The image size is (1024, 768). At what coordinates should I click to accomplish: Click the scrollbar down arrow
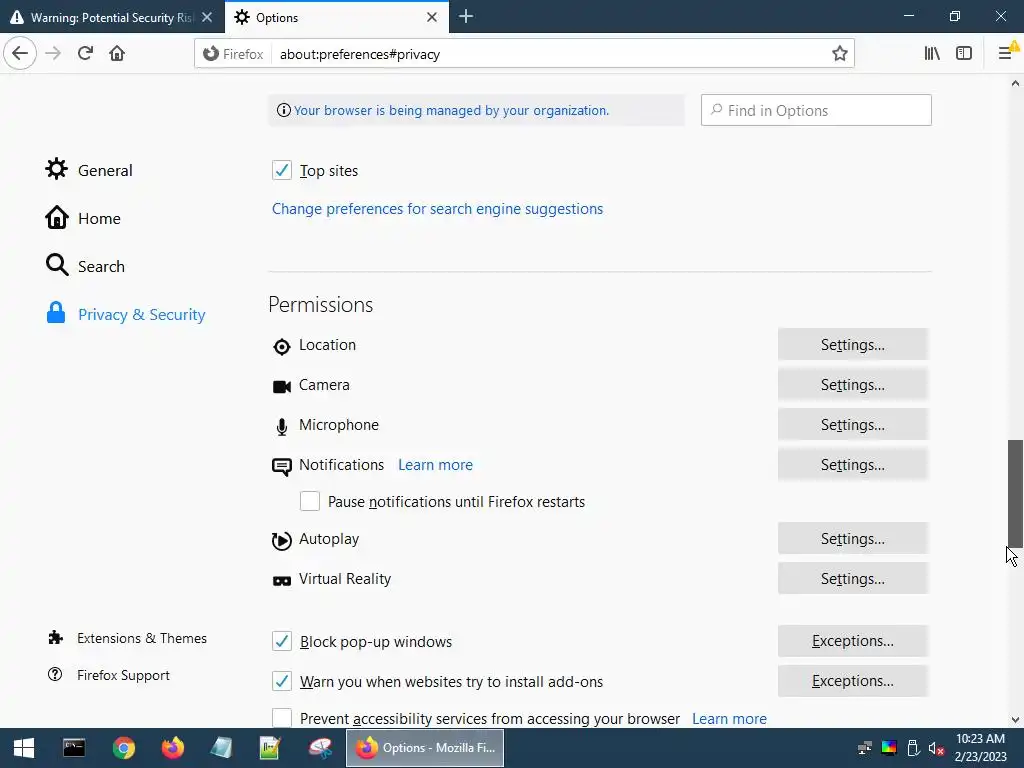click(1015, 720)
